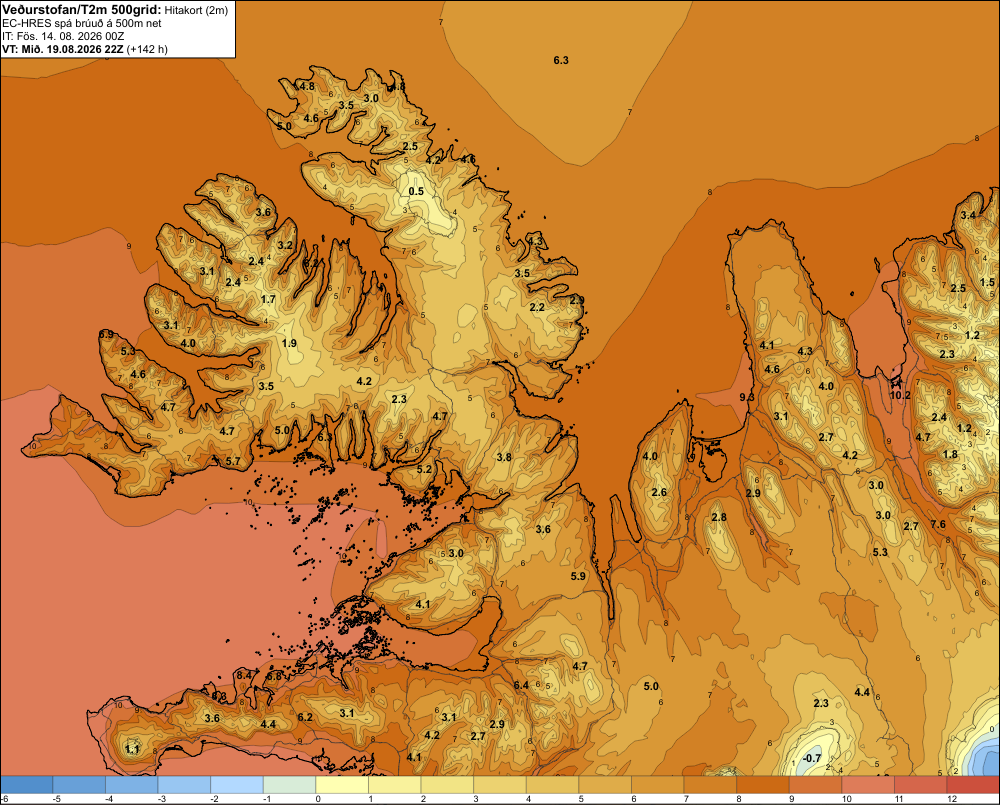Pick legend color between 6 and 7
This screenshot has width=1000, height=805.
tap(658, 784)
